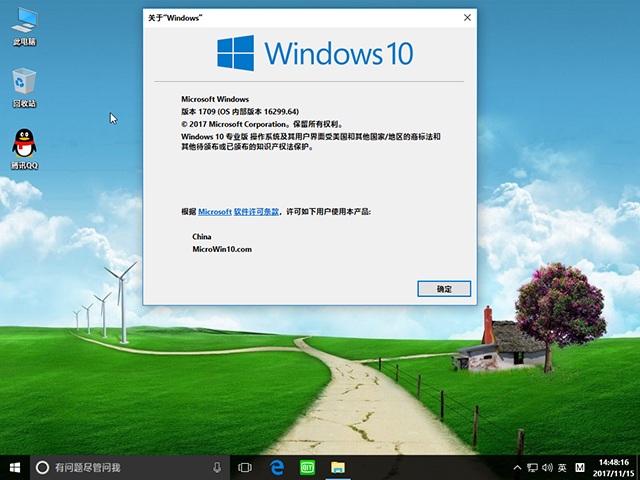
Task: Click the Cortana microphone icon
Action: pos(217,467)
